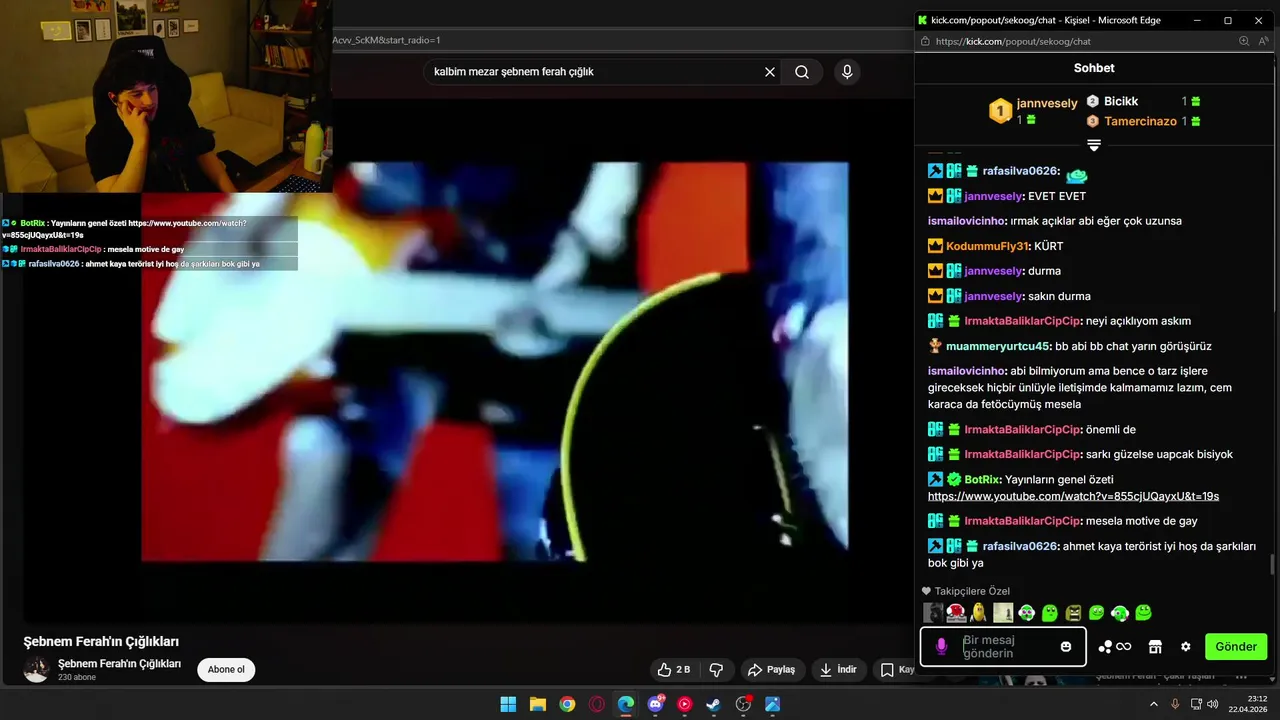Open Discord from the taskbar
This screenshot has height=720, width=1280.
tap(656, 704)
